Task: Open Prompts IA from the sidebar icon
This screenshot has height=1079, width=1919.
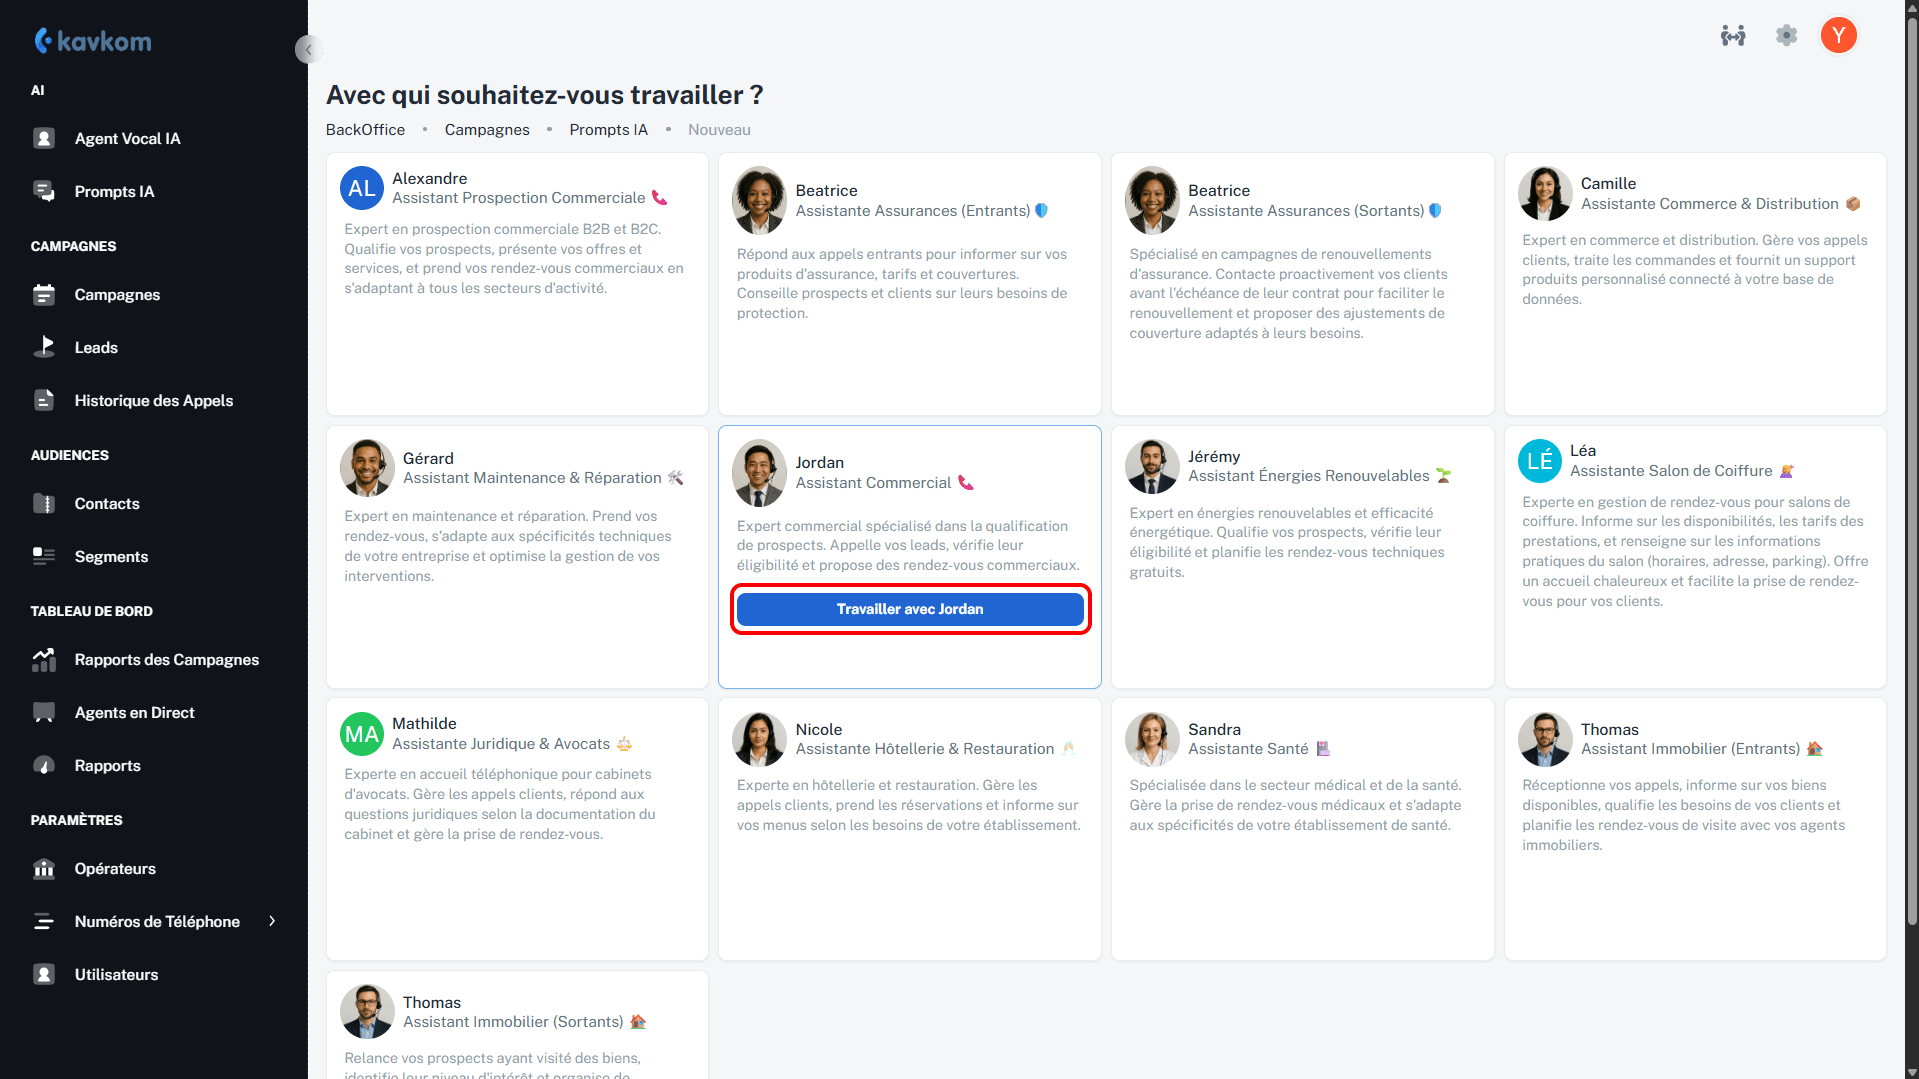Action: pyautogui.click(x=44, y=191)
